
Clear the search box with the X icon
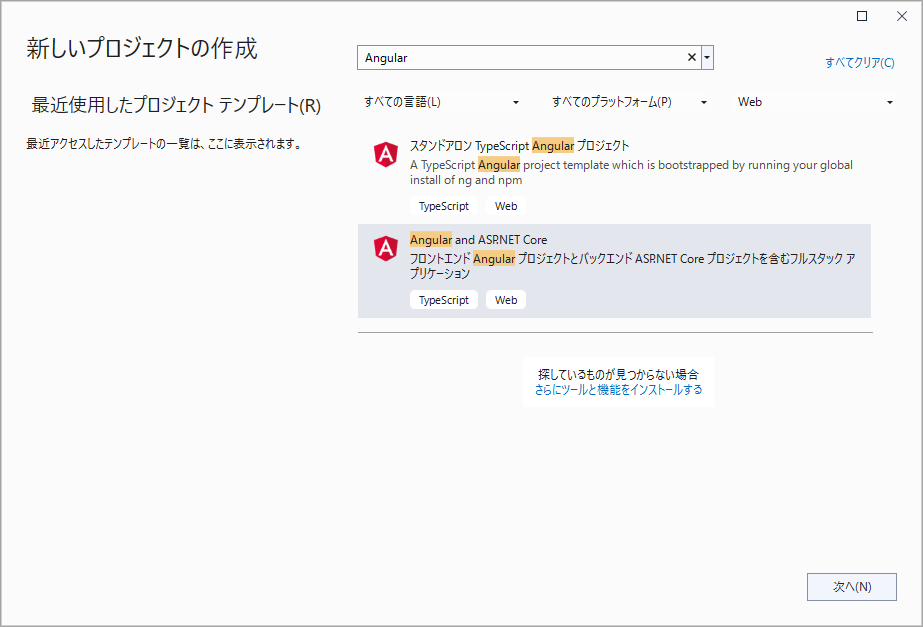[x=692, y=57]
